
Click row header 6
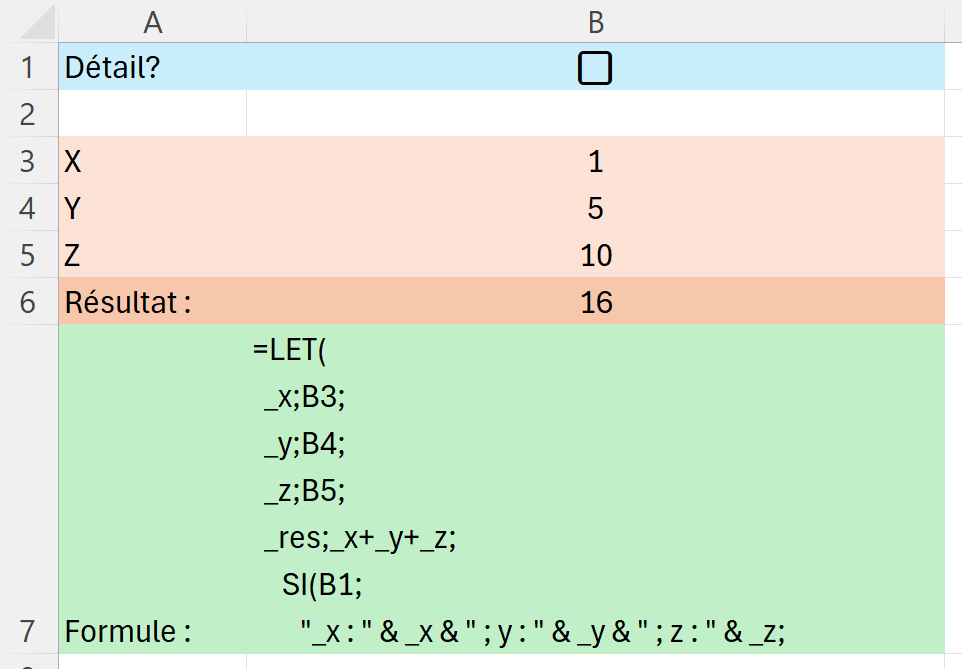(x=28, y=301)
